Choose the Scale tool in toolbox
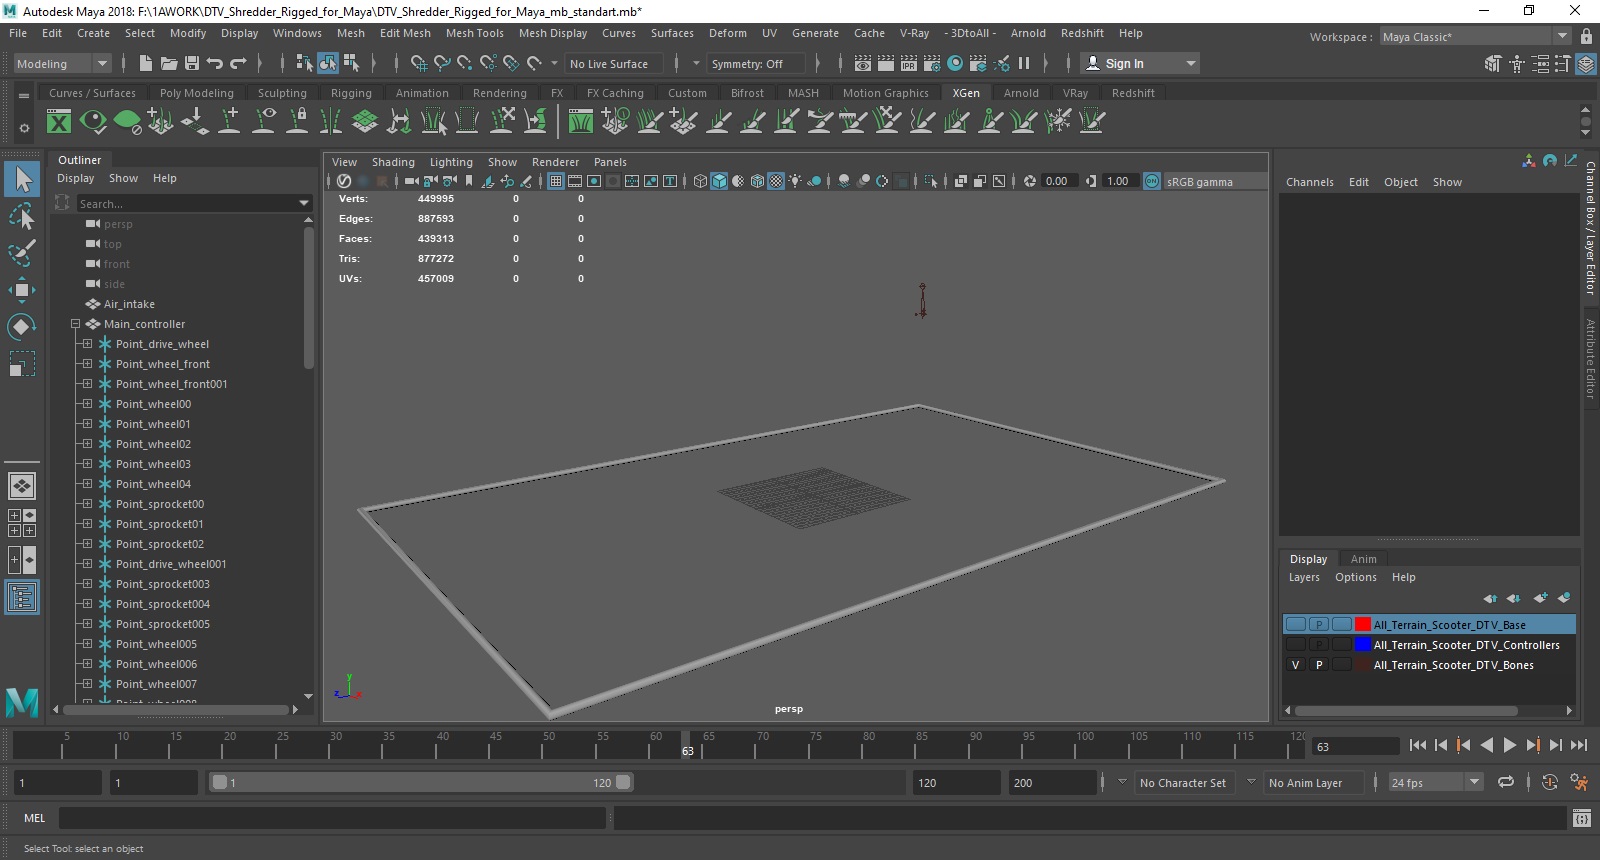The height and width of the screenshot is (860, 1600). [22, 363]
